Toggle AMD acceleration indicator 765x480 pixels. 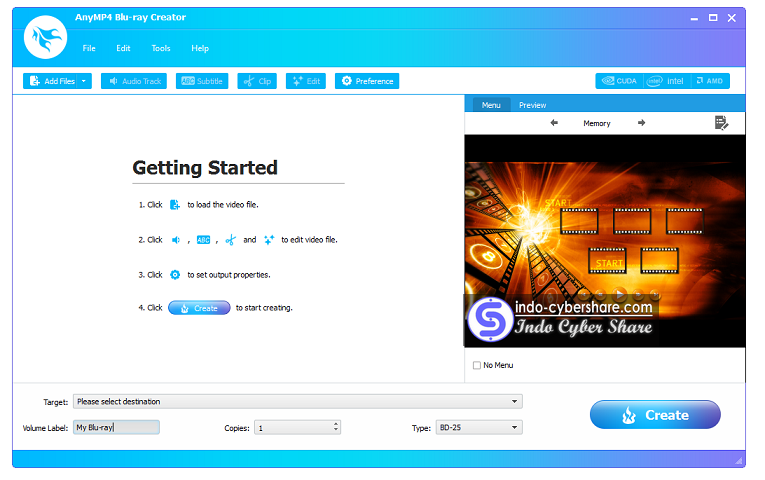[710, 81]
